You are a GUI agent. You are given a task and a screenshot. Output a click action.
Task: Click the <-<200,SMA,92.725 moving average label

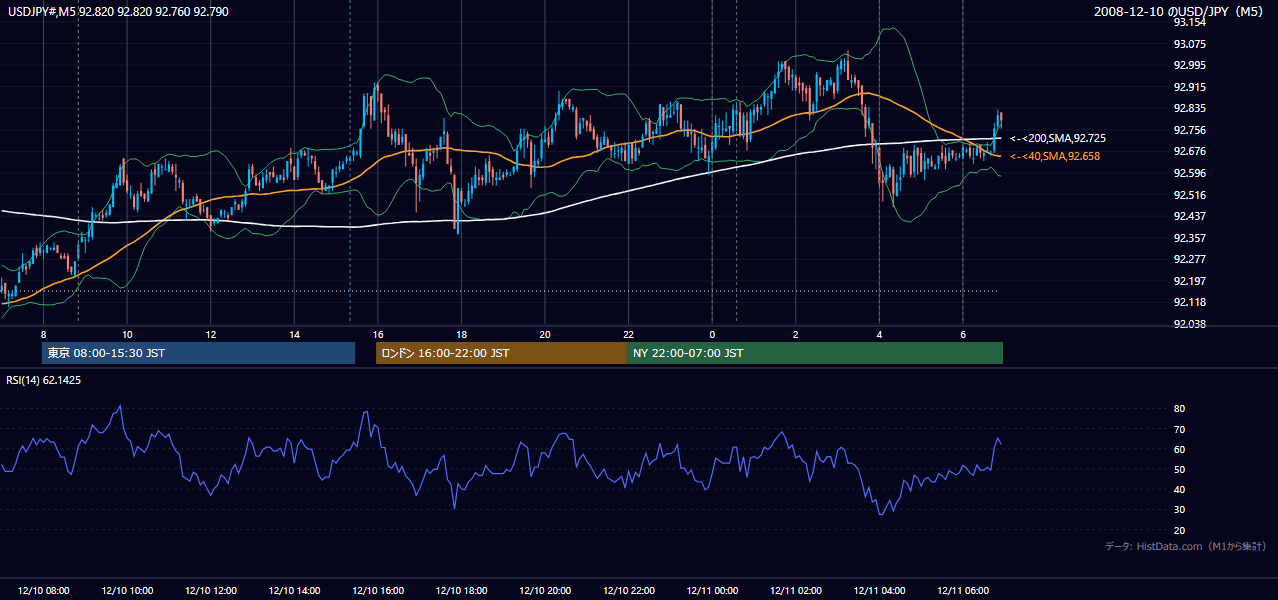click(x=1056, y=138)
